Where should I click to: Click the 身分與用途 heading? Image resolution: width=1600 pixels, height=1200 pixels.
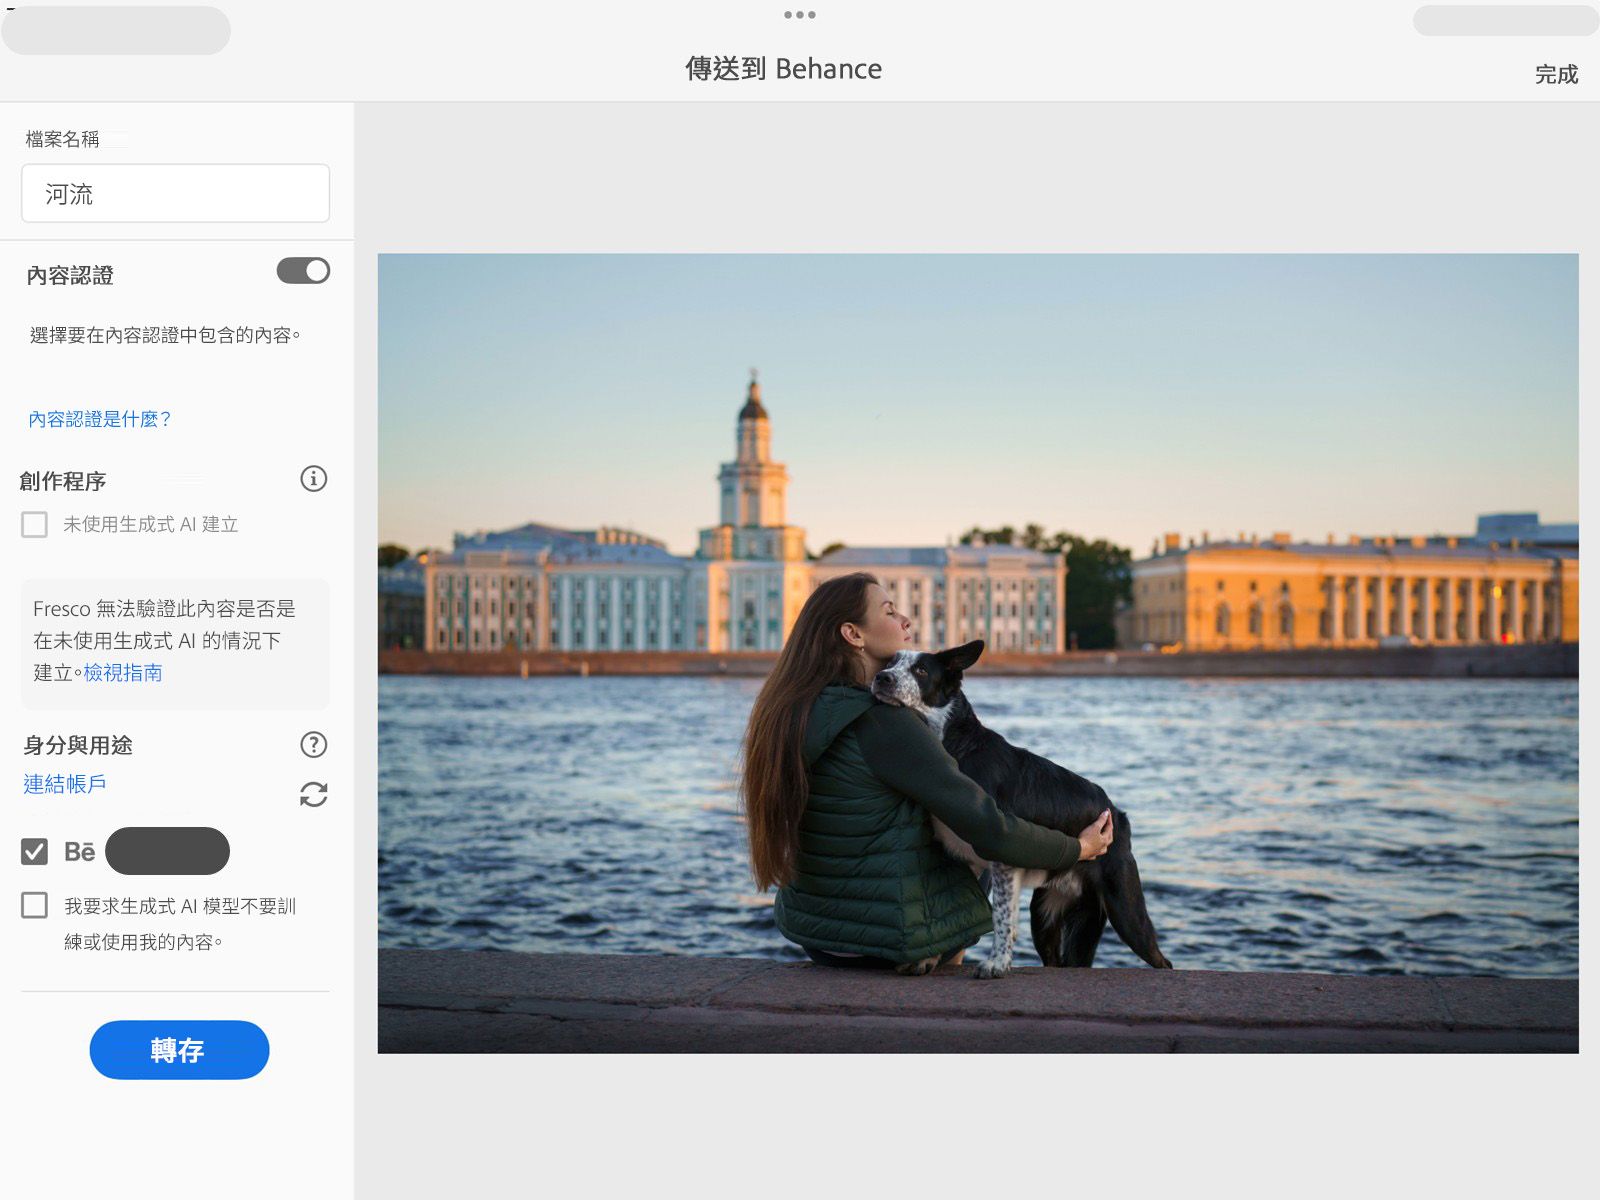coord(78,745)
